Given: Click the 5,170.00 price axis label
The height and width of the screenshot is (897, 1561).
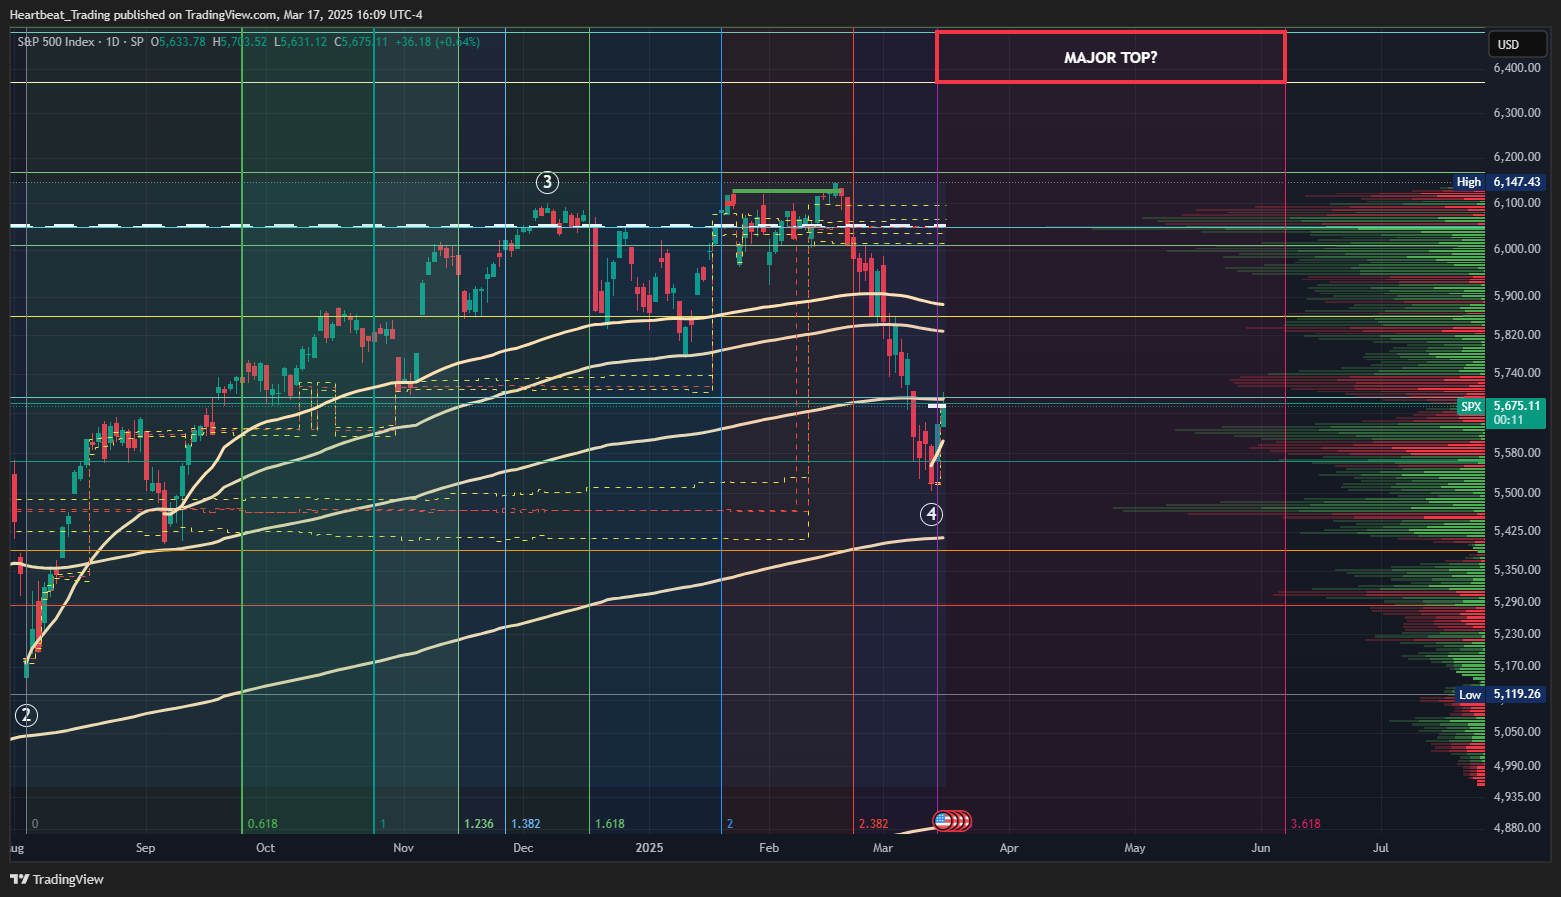Looking at the screenshot, I should click(x=1517, y=666).
